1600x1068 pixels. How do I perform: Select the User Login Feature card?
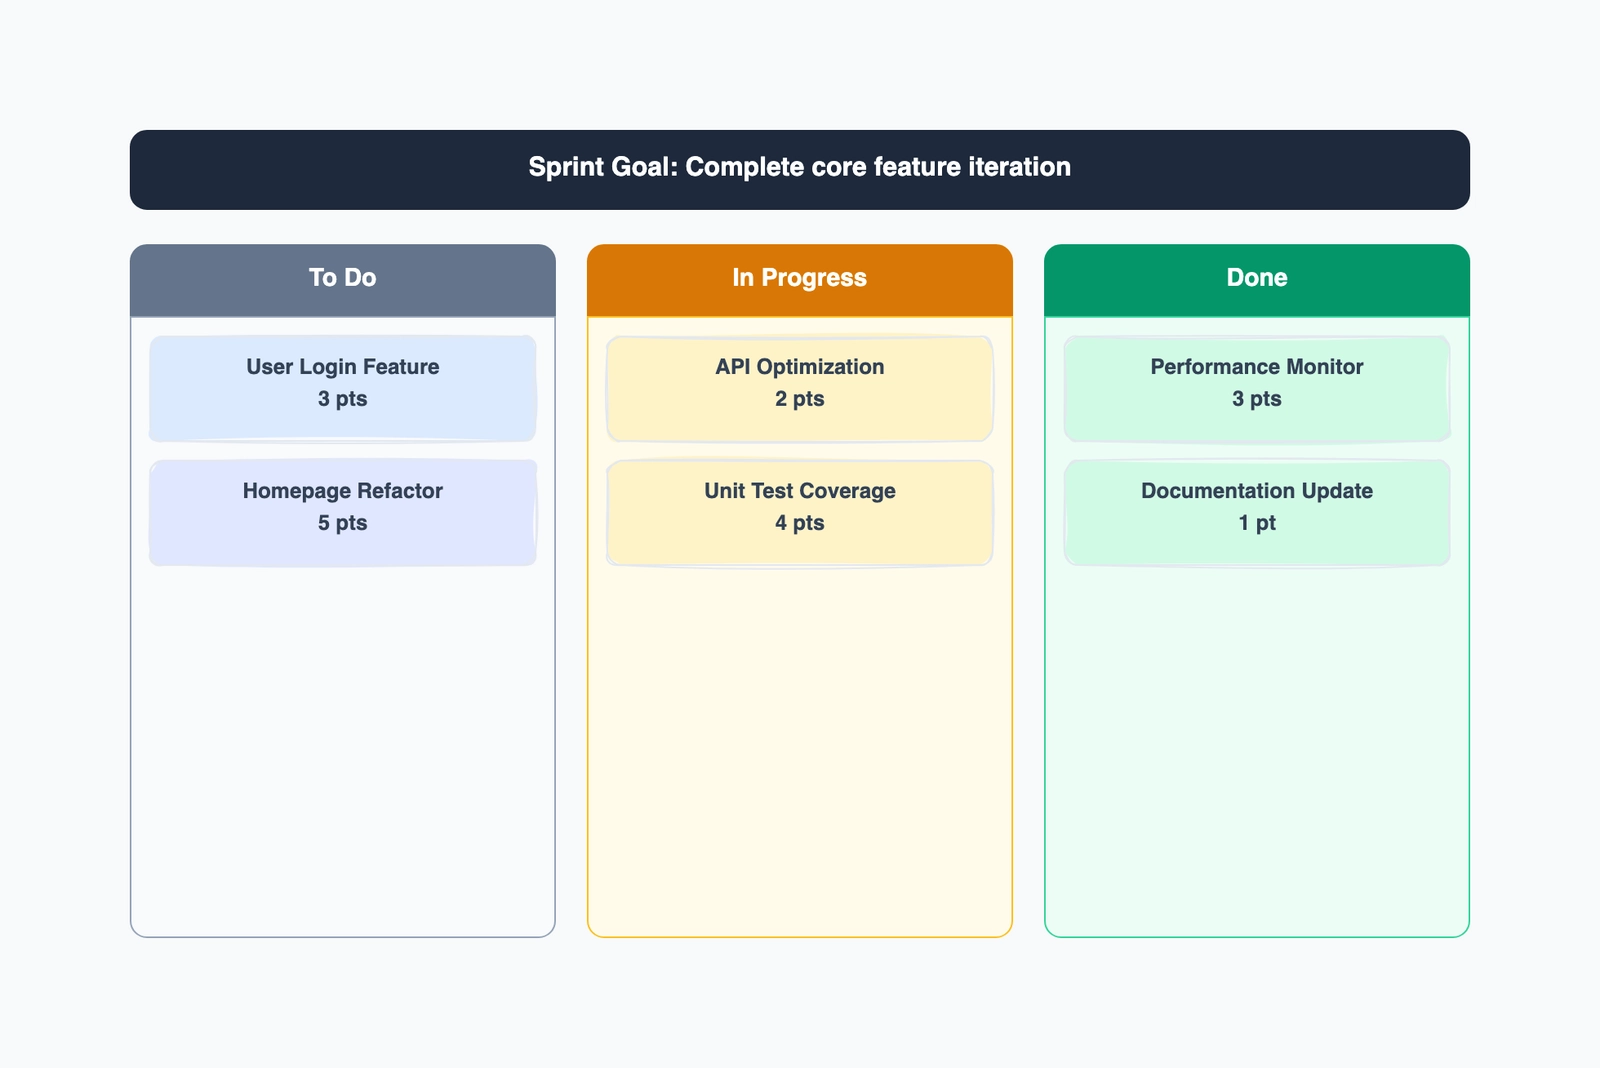[343, 388]
